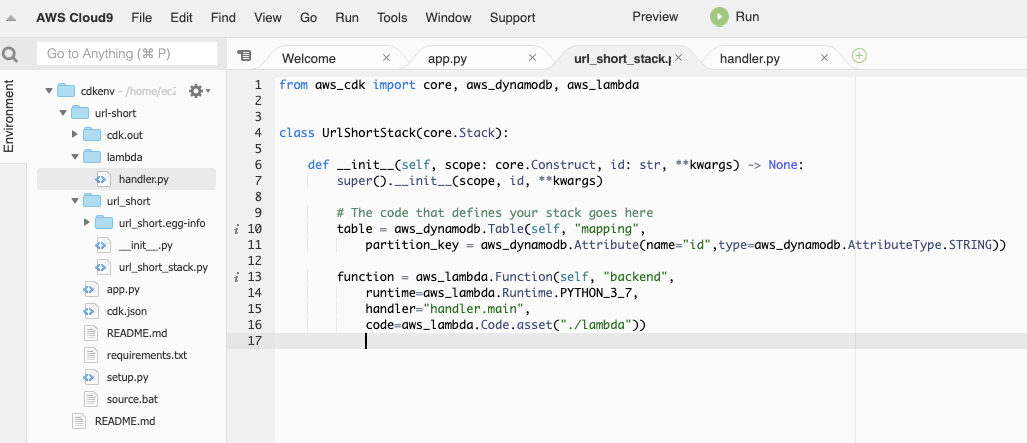Click the green Run play icon
The height and width of the screenshot is (443, 1027).
click(x=719, y=17)
